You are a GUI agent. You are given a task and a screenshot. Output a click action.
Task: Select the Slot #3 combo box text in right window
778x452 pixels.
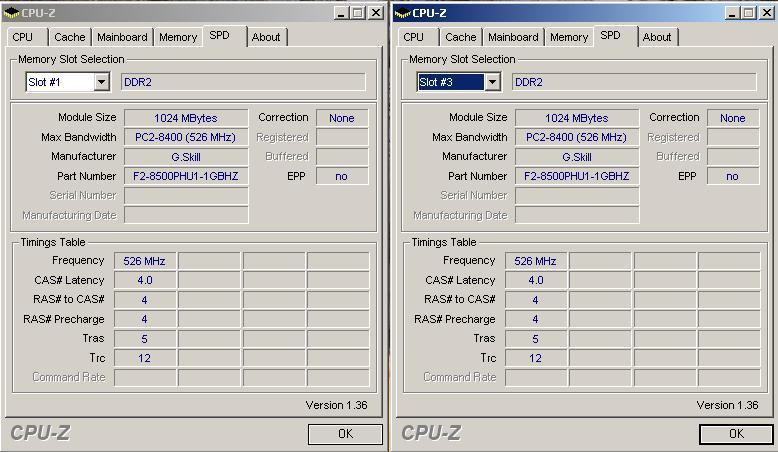(451, 82)
